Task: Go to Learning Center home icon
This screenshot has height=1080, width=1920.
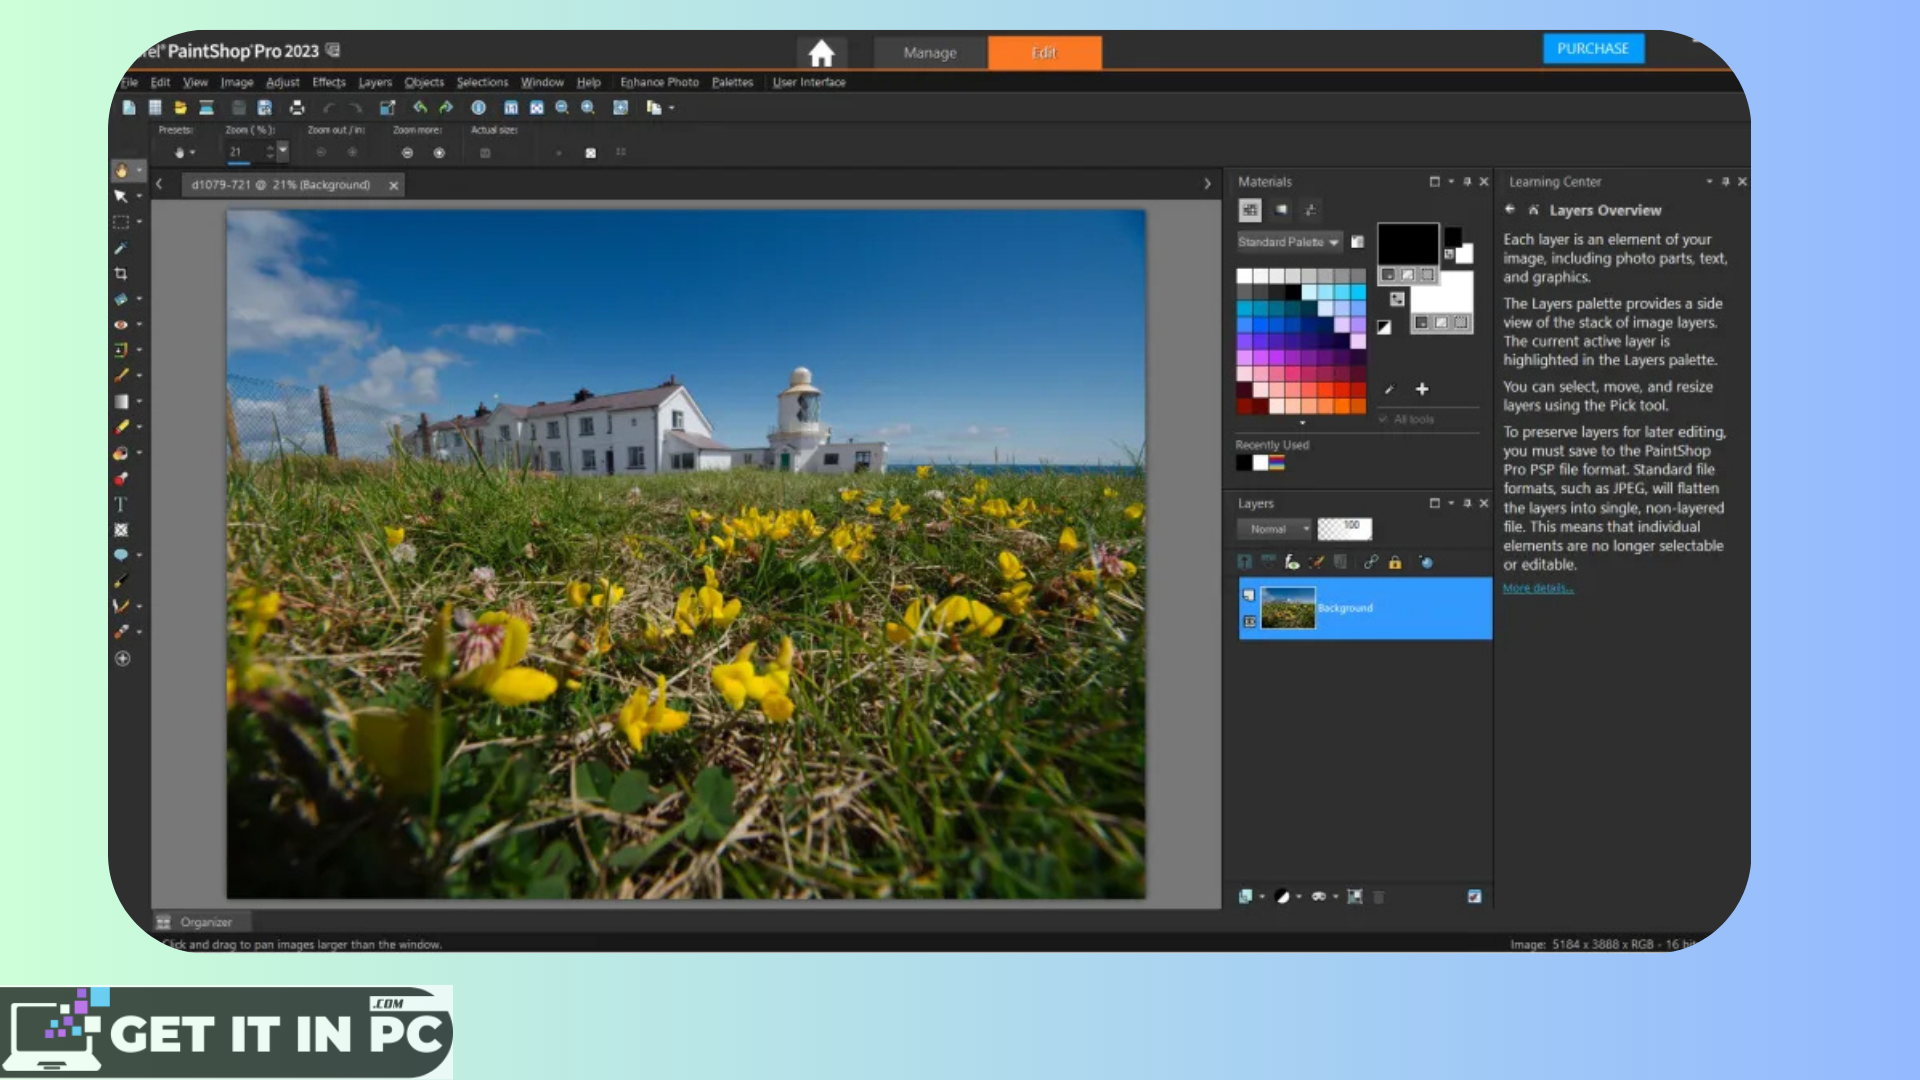Action: click(1533, 210)
